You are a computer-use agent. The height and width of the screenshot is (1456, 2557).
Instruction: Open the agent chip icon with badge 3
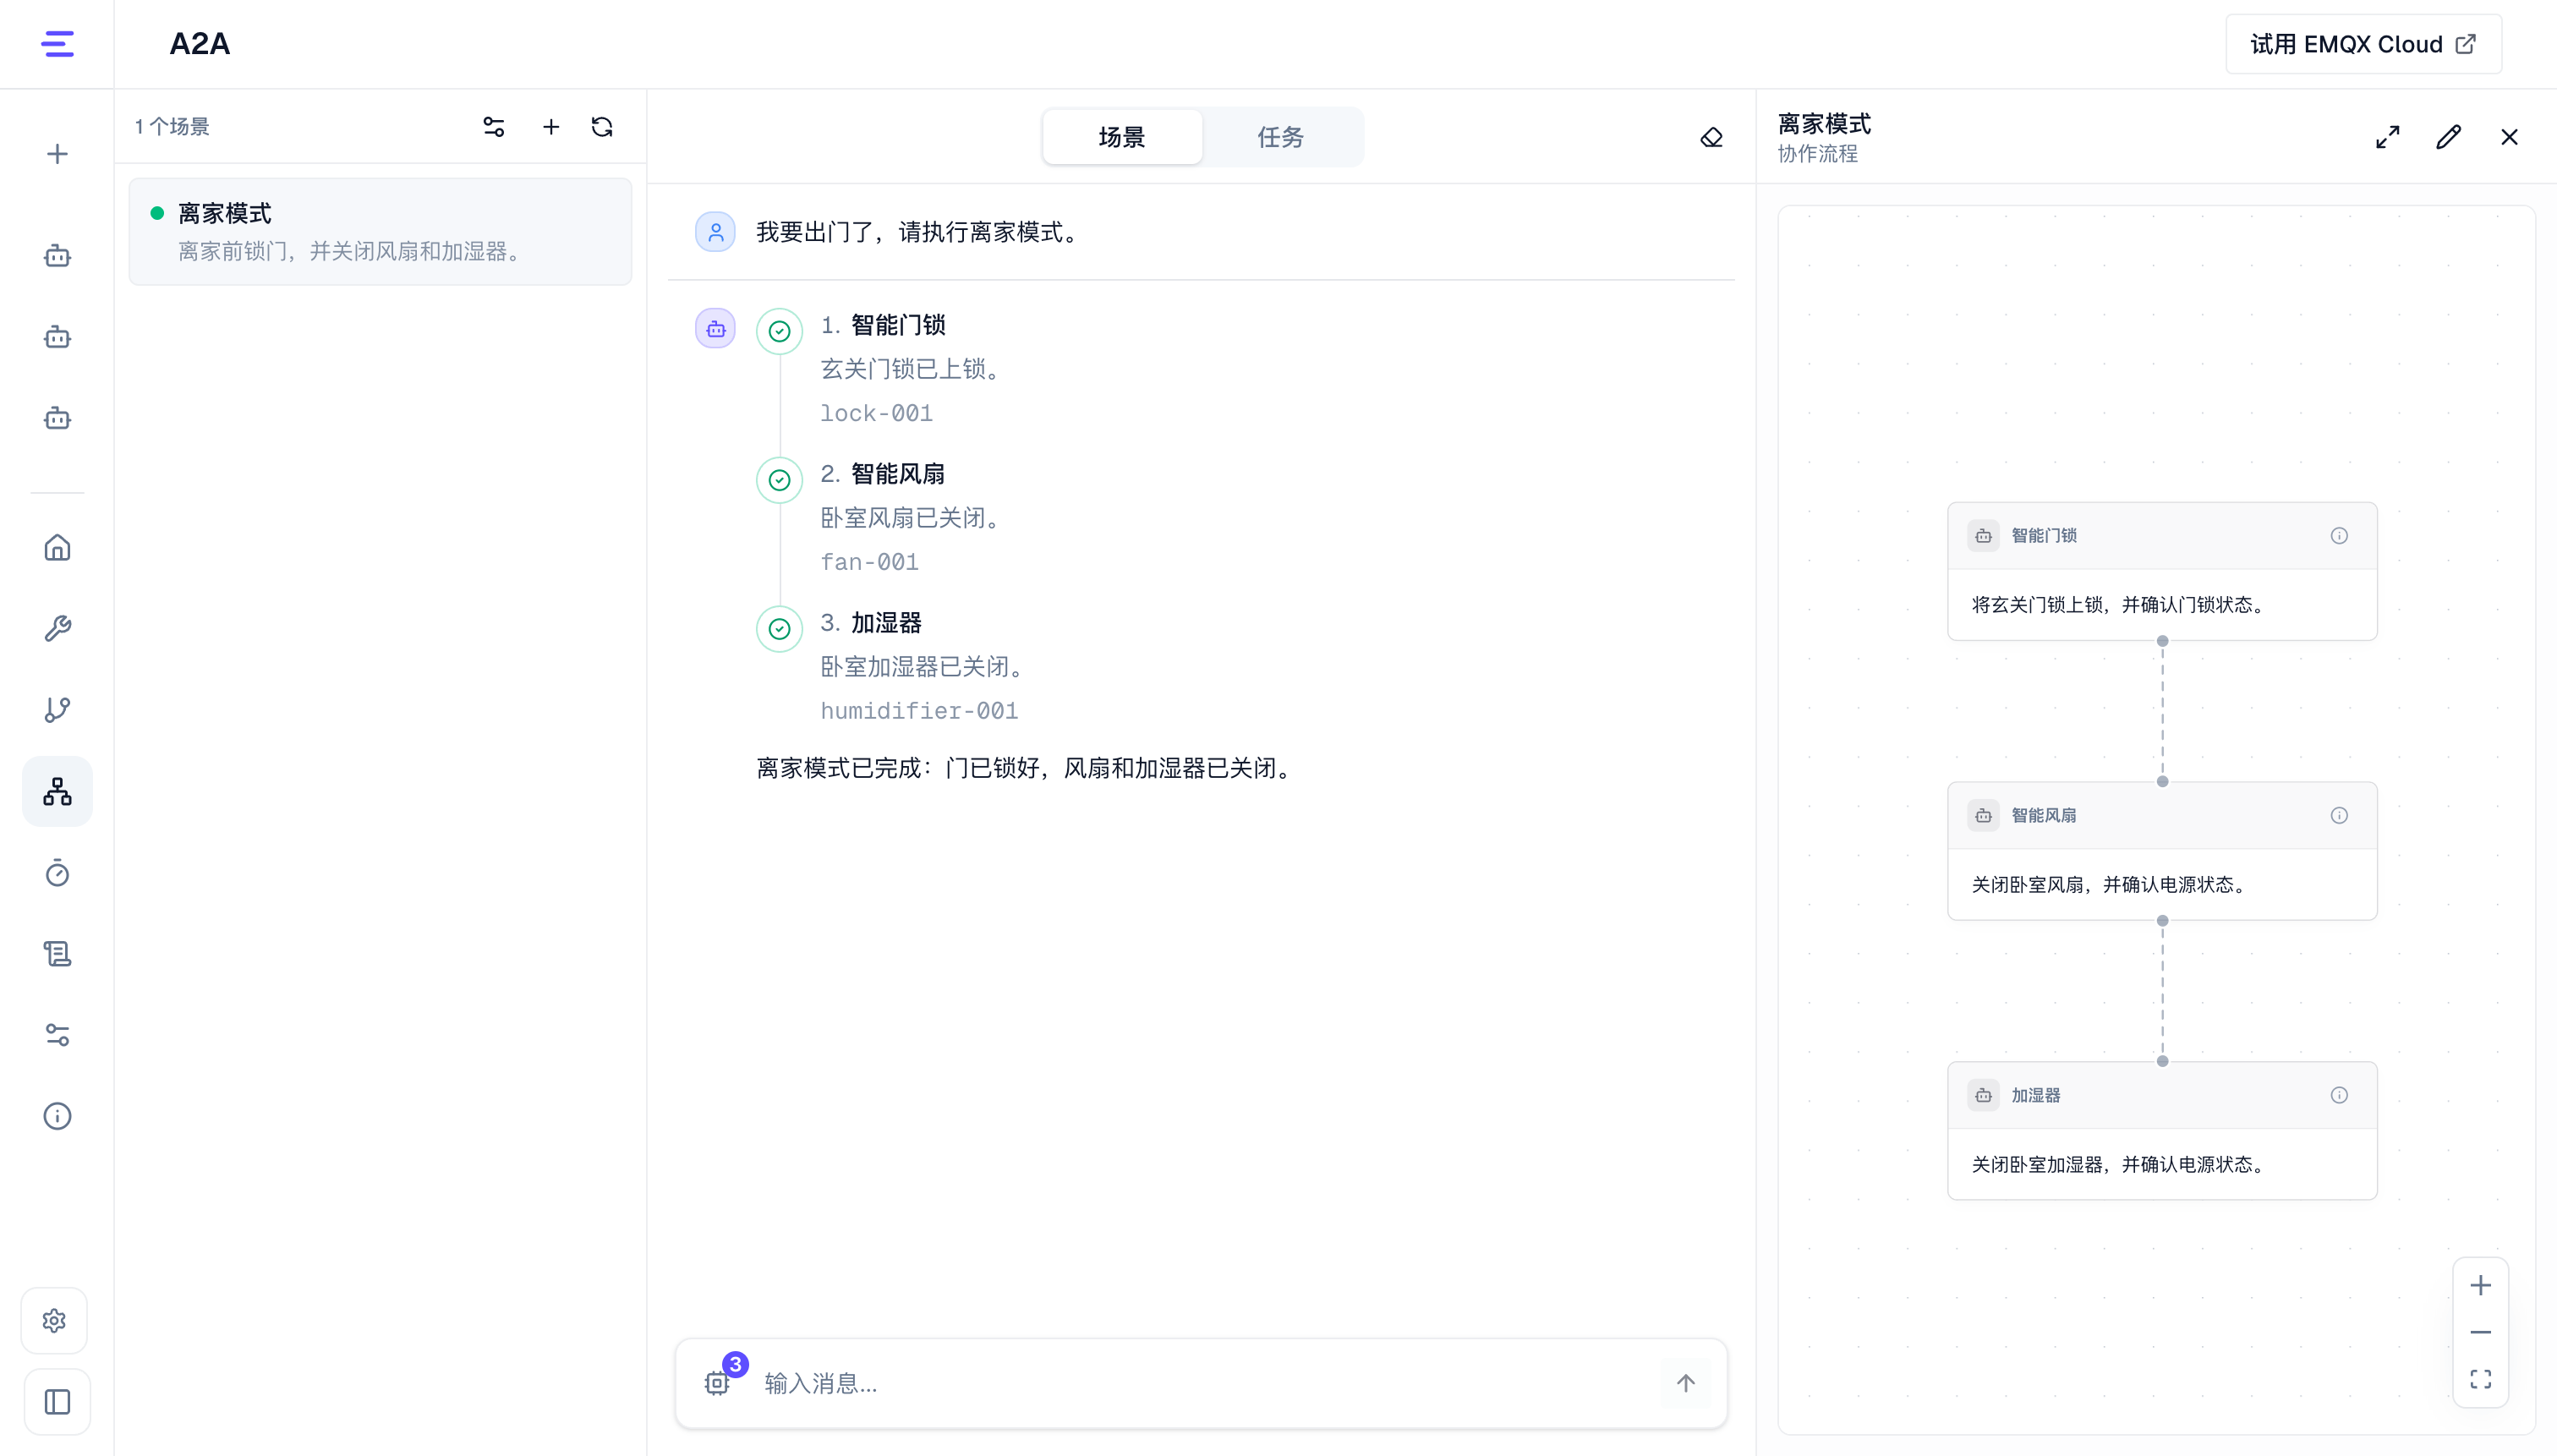pos(718,1382)
